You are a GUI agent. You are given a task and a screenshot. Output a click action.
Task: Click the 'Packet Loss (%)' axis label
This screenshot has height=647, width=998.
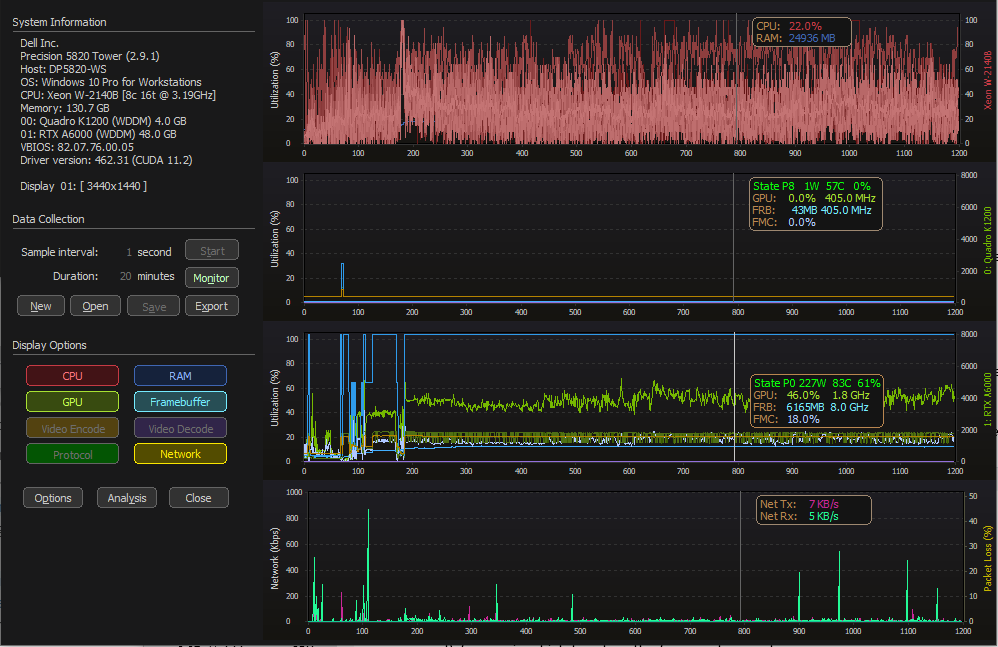coord(988,559)
